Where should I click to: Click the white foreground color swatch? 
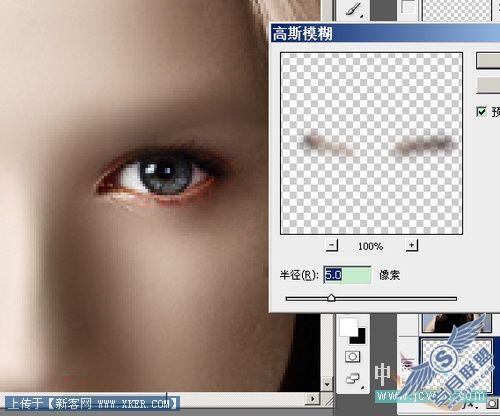pyautogui.click(x=347, y=325)
